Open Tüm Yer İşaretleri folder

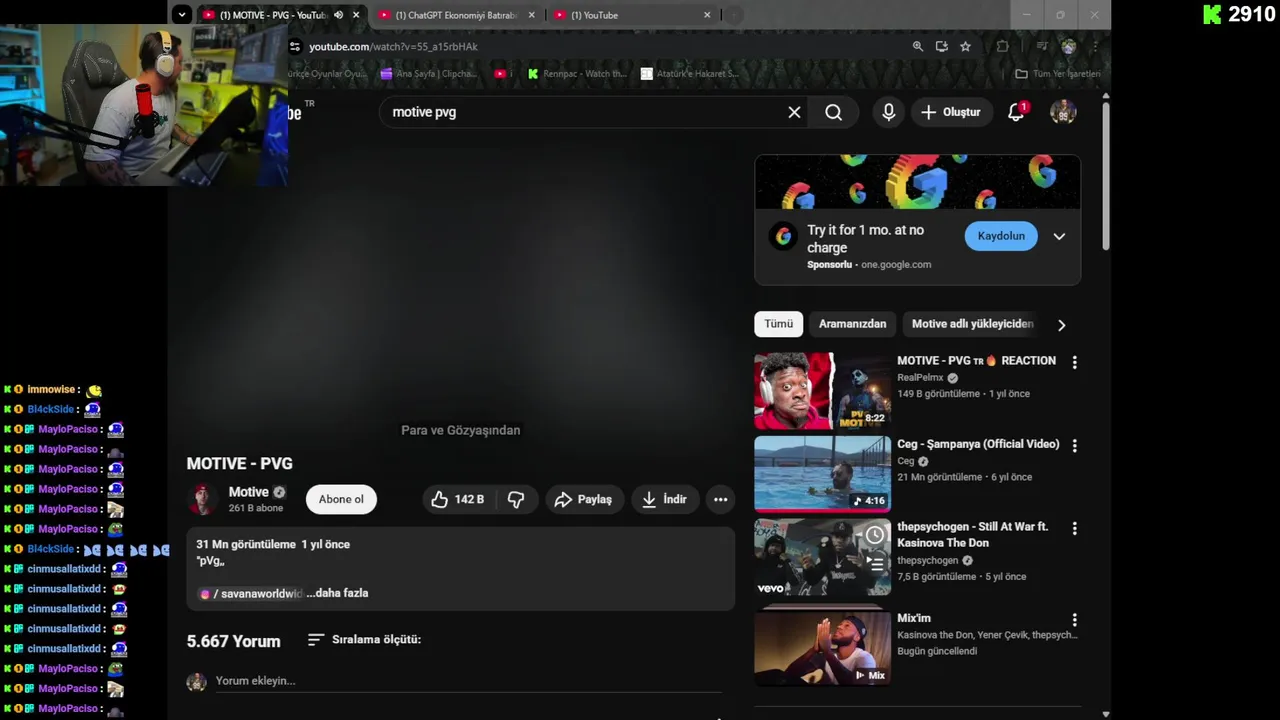1057,74
